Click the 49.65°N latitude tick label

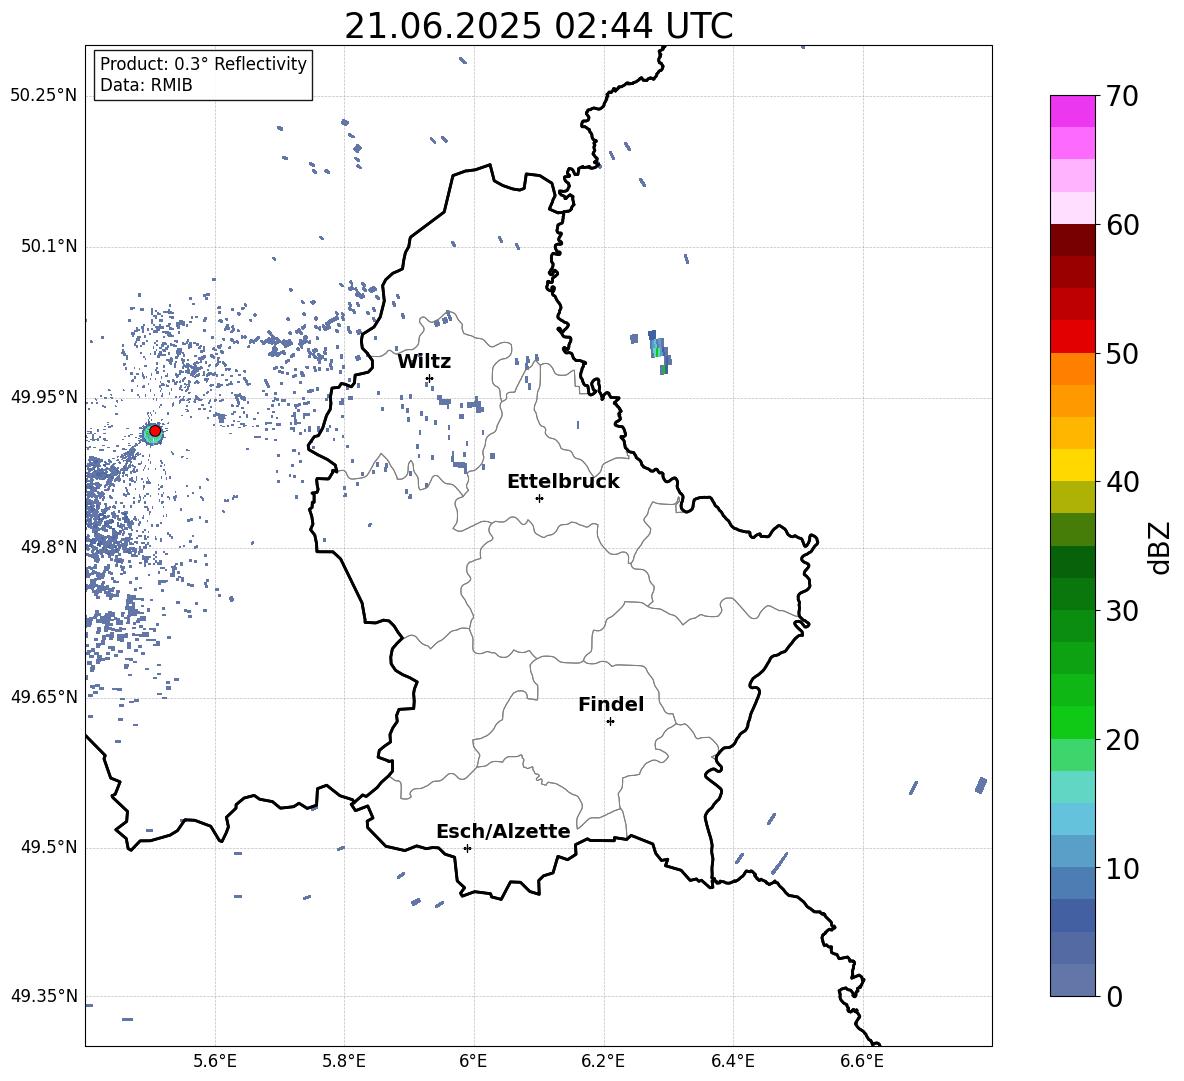44,697
